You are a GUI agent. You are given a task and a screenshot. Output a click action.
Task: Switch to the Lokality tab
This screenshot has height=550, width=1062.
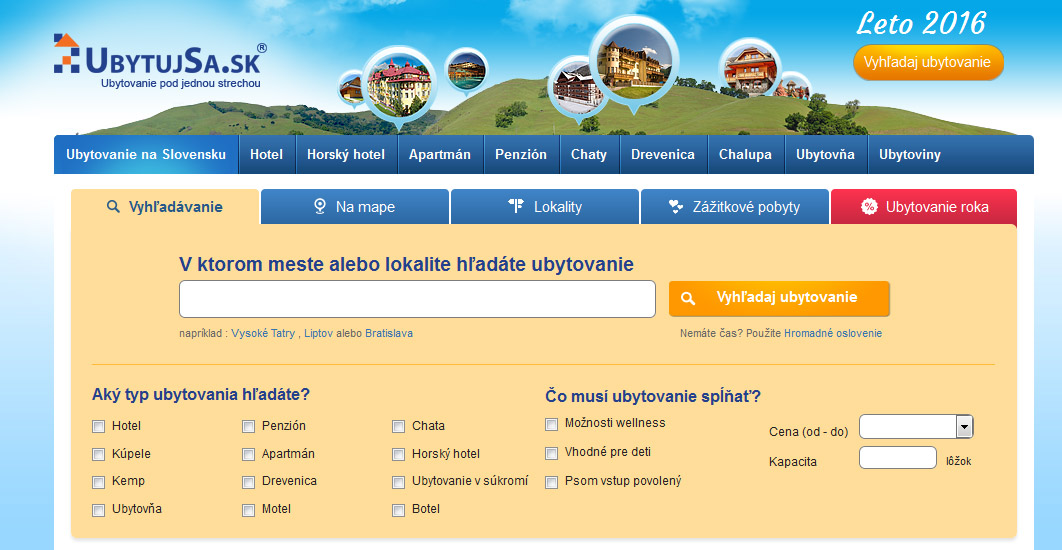[544, 207]
